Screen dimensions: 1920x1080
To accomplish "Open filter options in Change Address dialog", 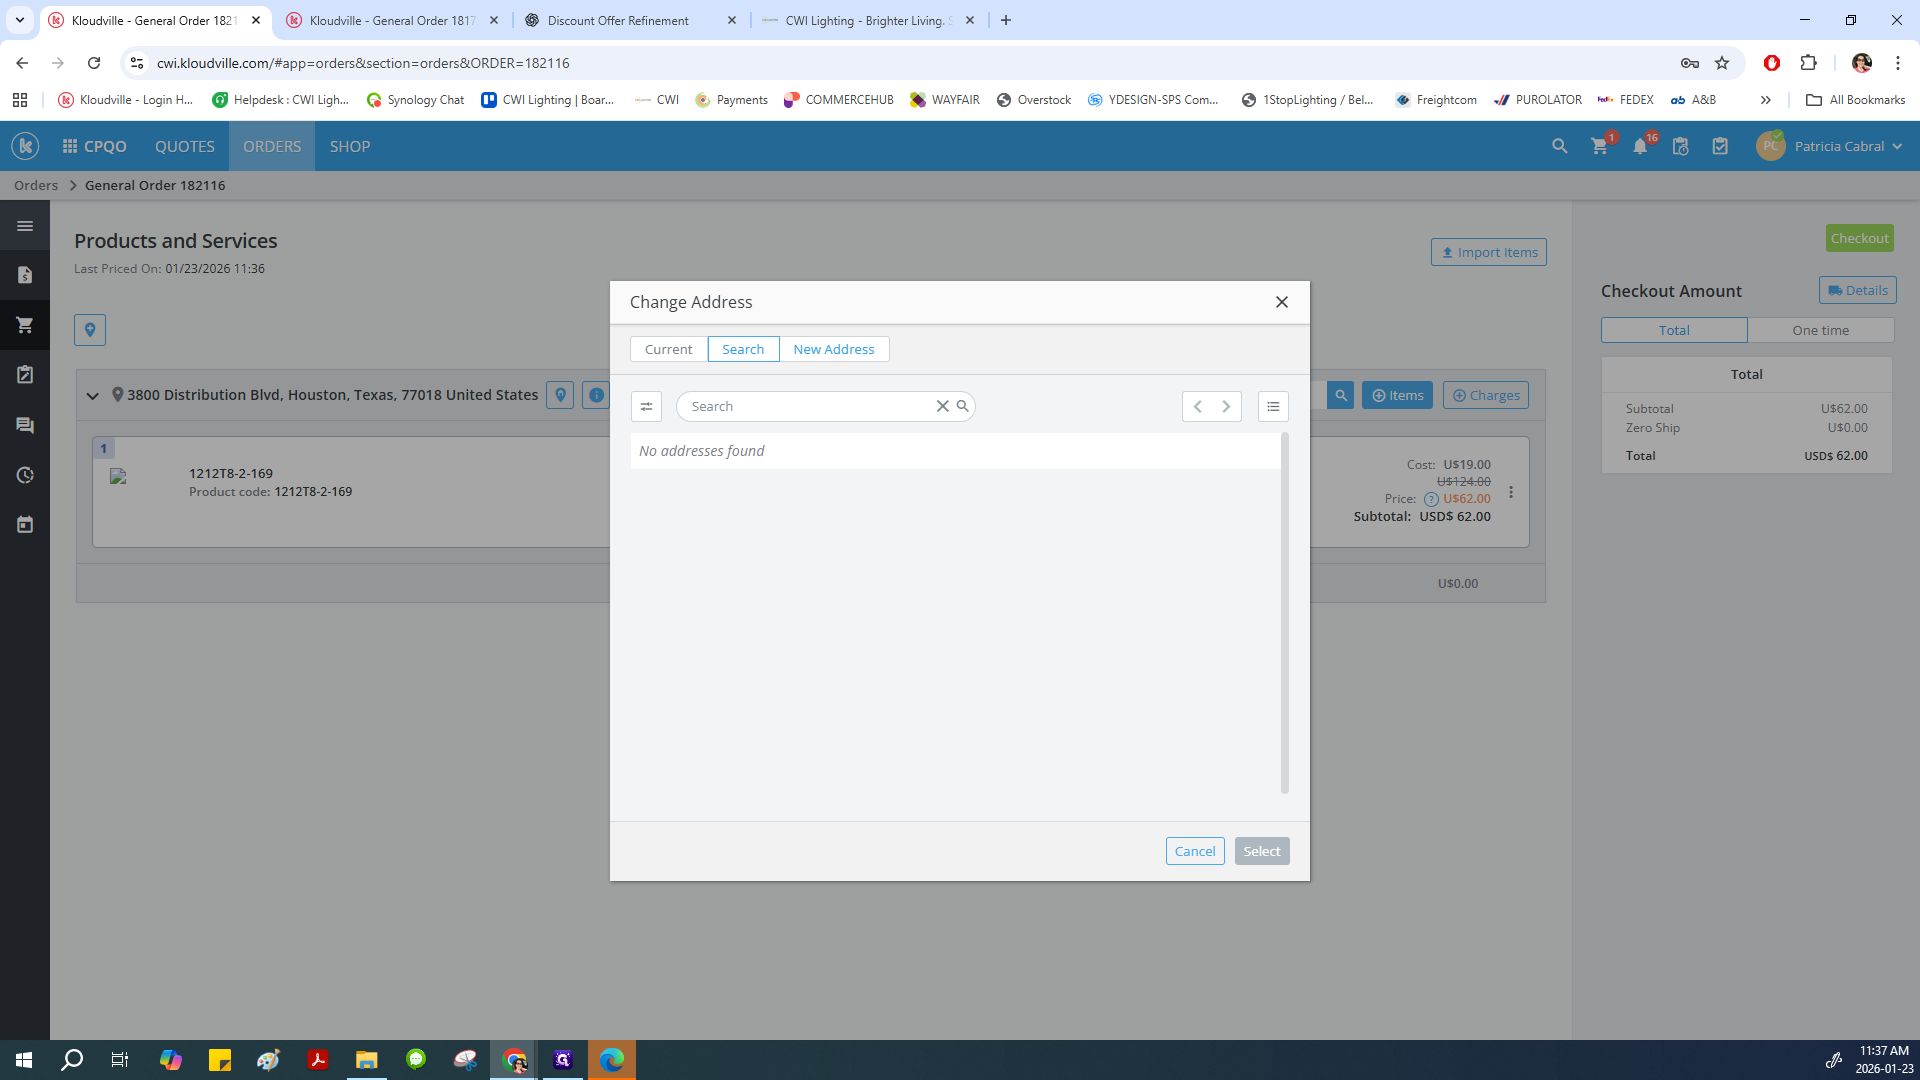I will 646,406.
